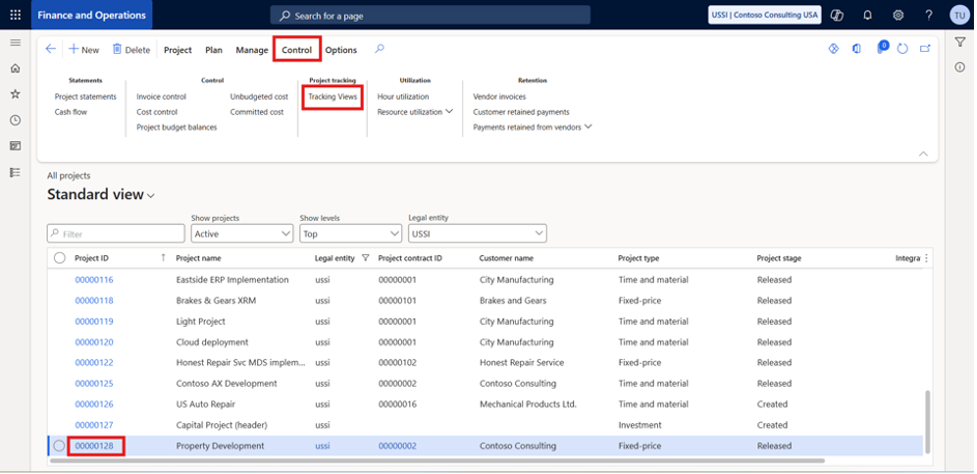
Task: Click the New button
Action: 83,50
